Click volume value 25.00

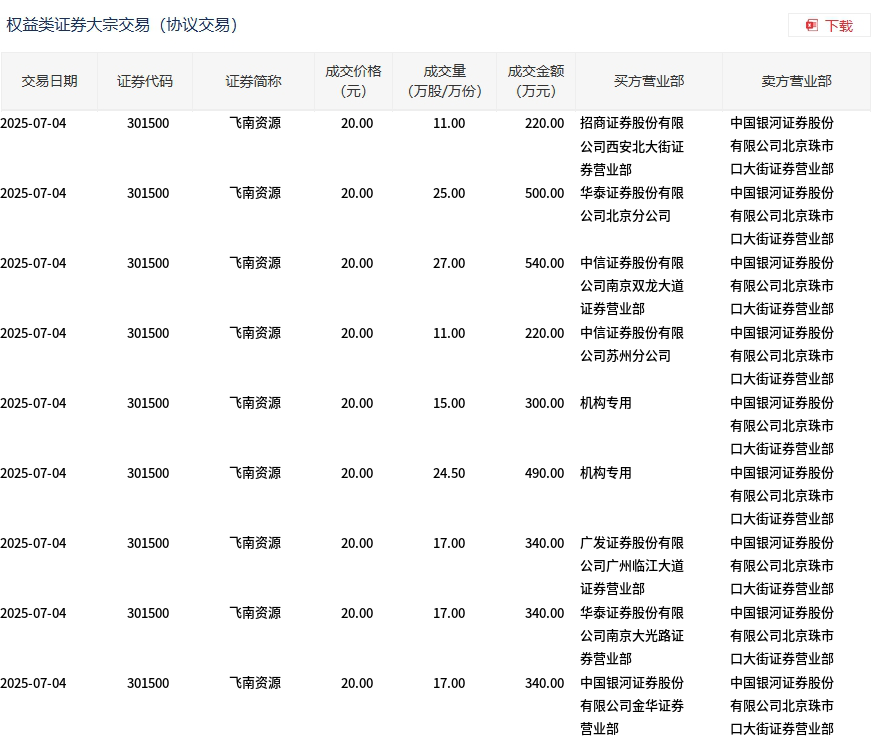click(449, 194)
